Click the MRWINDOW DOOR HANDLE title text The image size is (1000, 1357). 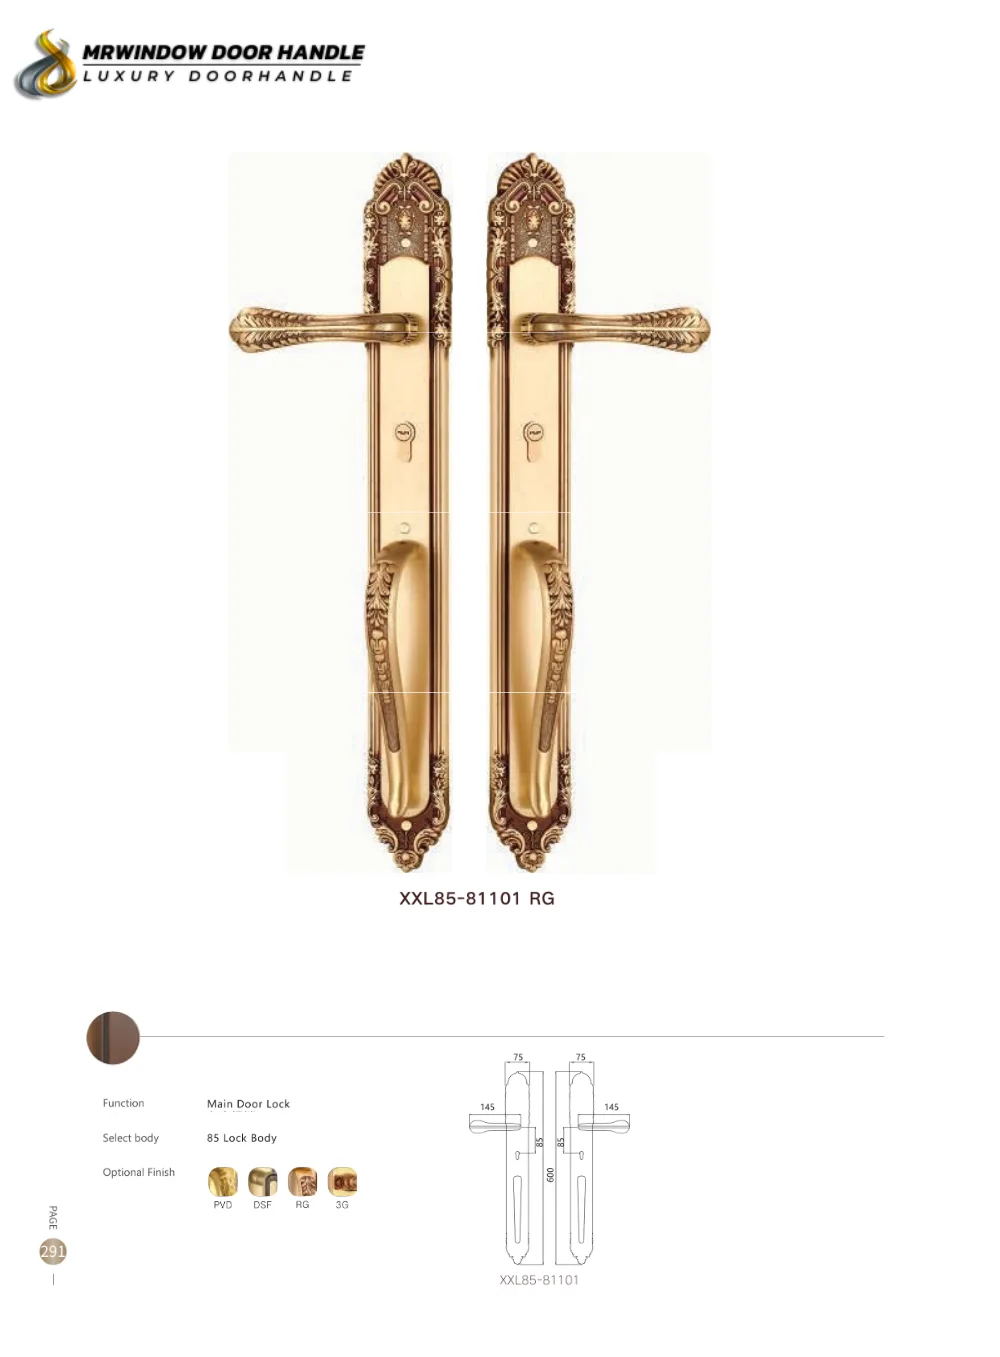coord(223,52)
